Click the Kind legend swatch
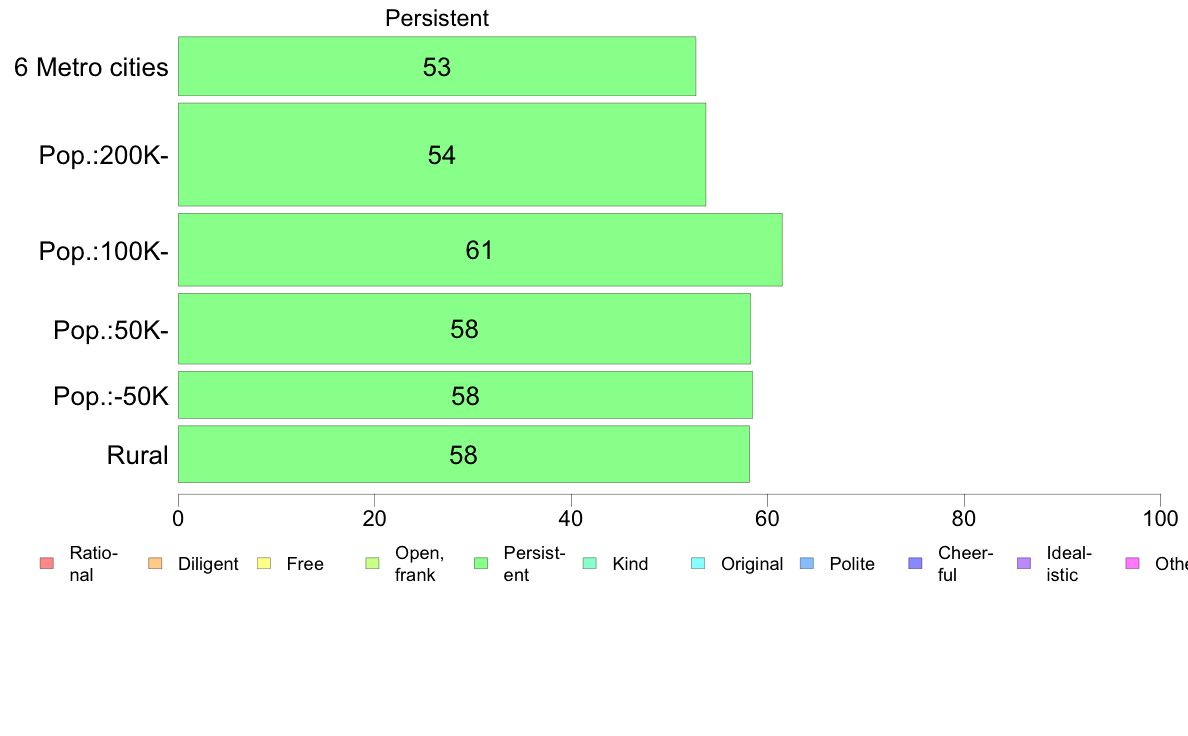The width and height of the screenshot is (1188, 736). coord(589,563)
